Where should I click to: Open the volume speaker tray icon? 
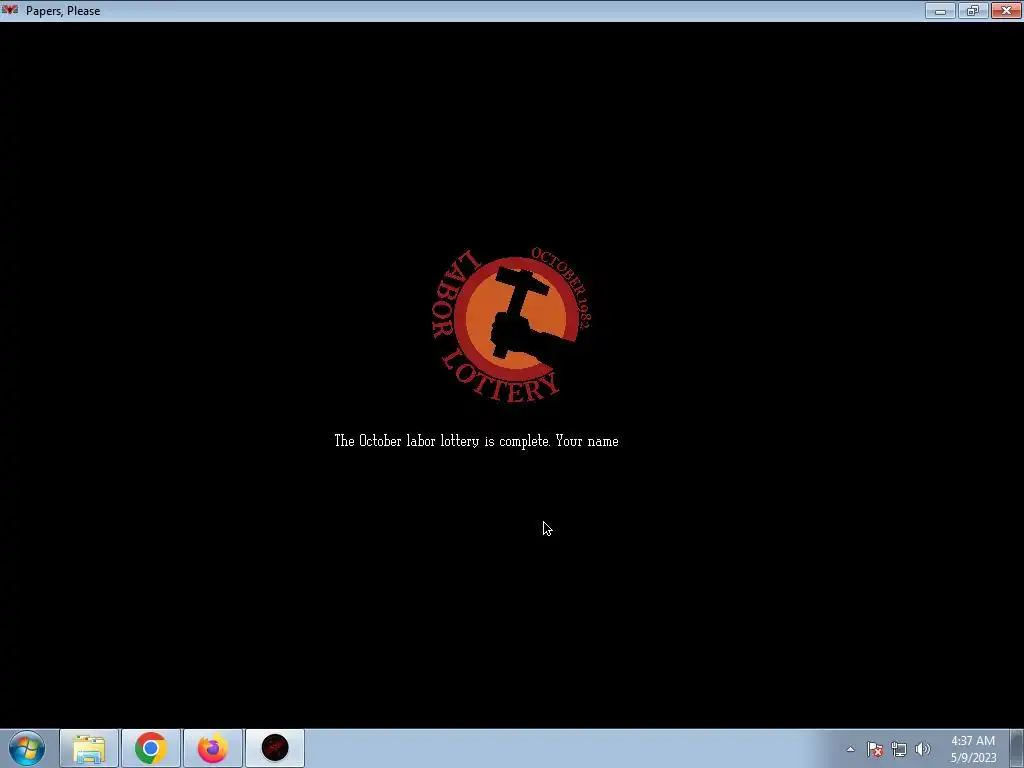923,749
